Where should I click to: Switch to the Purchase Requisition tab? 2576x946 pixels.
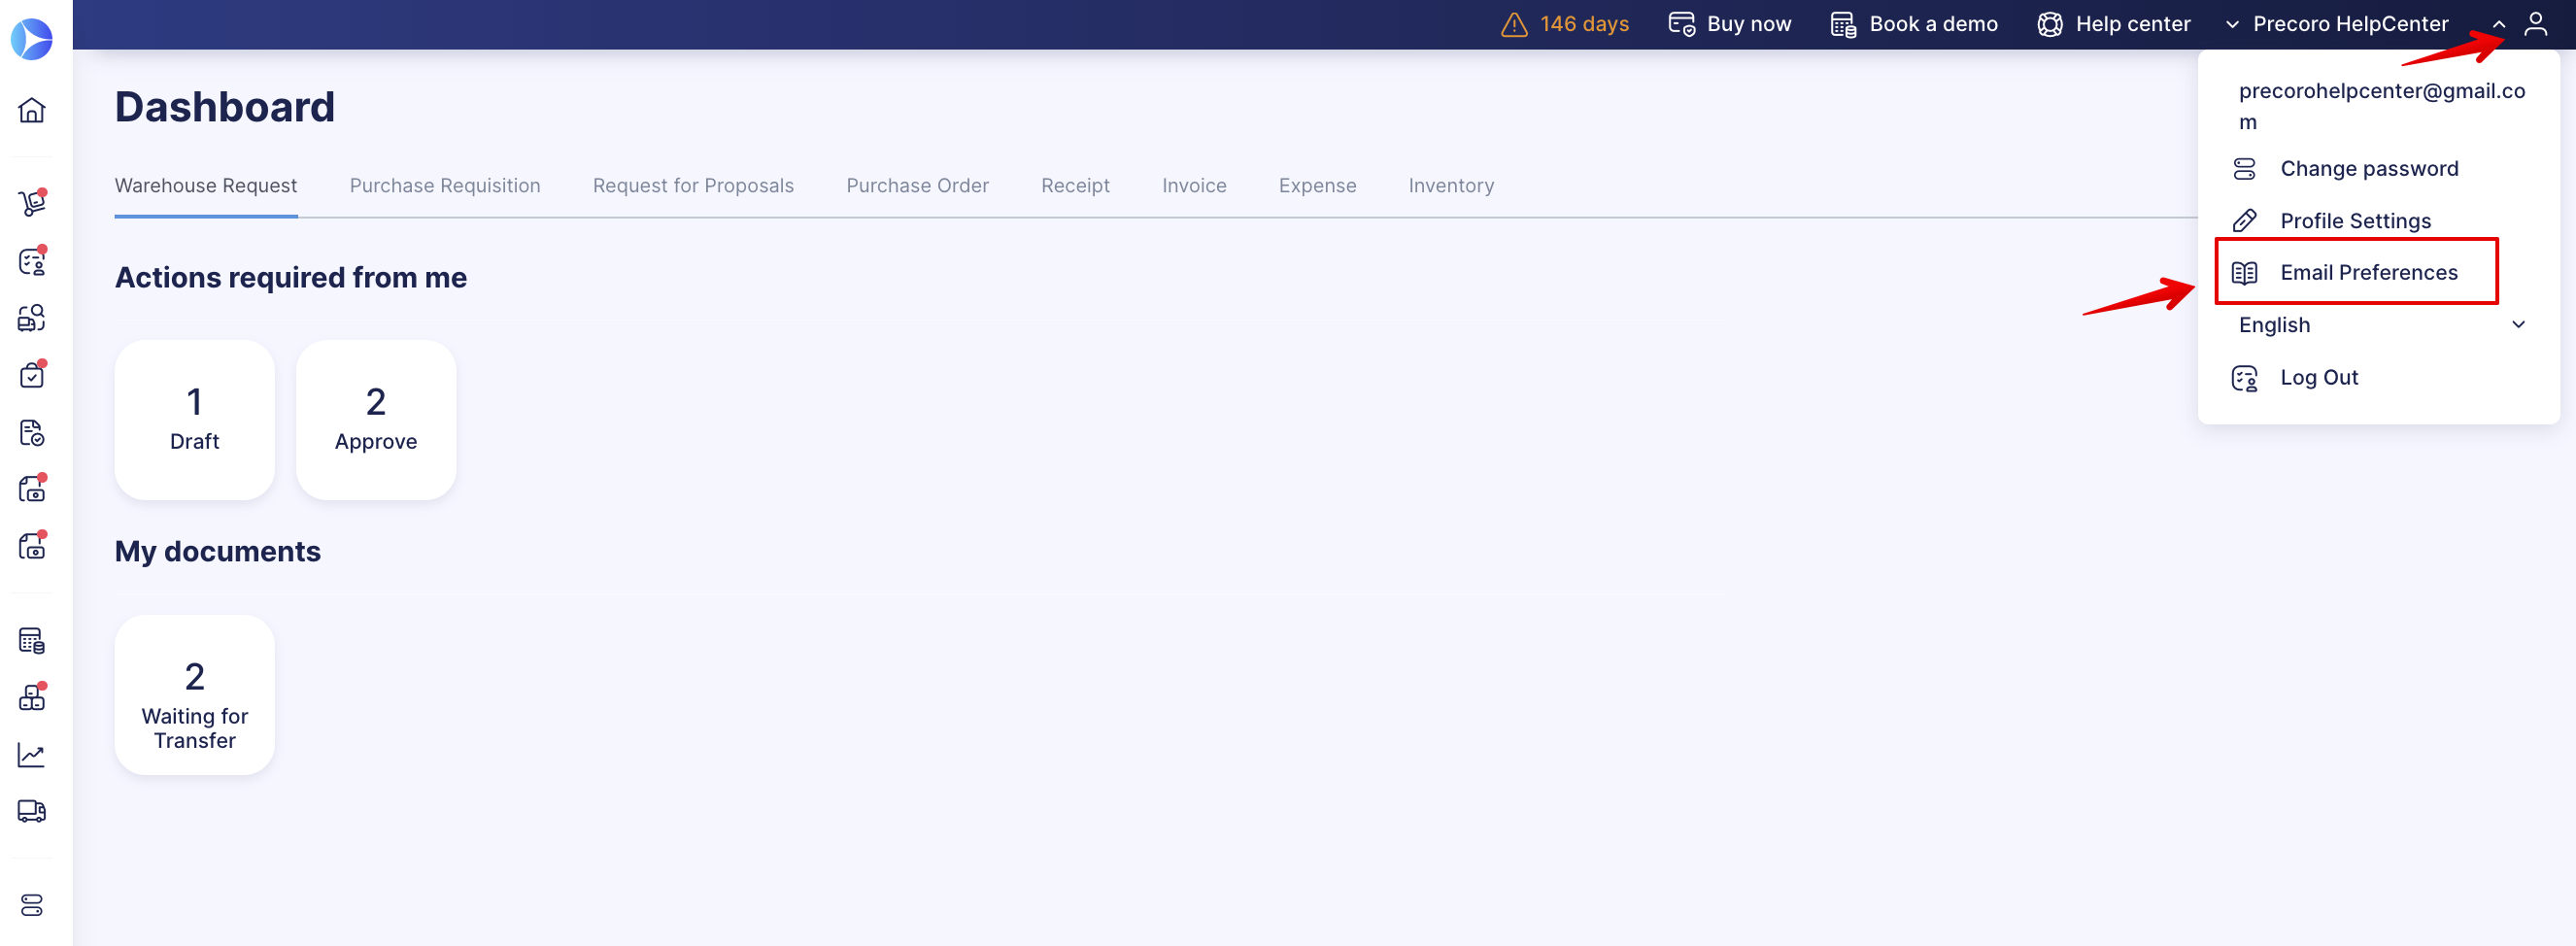pyautogui.click(x=445, y=186)
